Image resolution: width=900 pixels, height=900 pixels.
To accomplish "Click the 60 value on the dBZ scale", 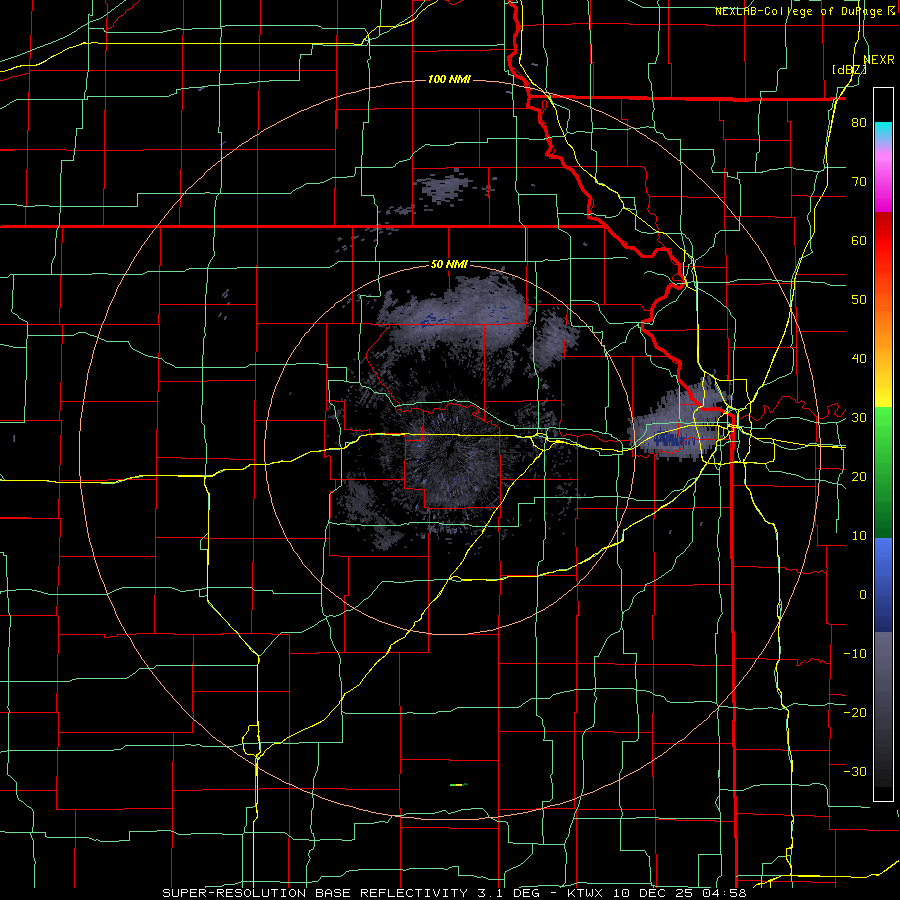I will (859, 240).
